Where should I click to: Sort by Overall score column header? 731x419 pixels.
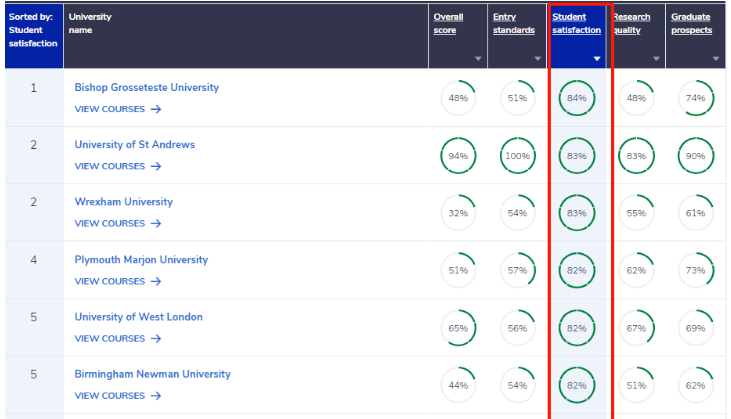point(448,23)
